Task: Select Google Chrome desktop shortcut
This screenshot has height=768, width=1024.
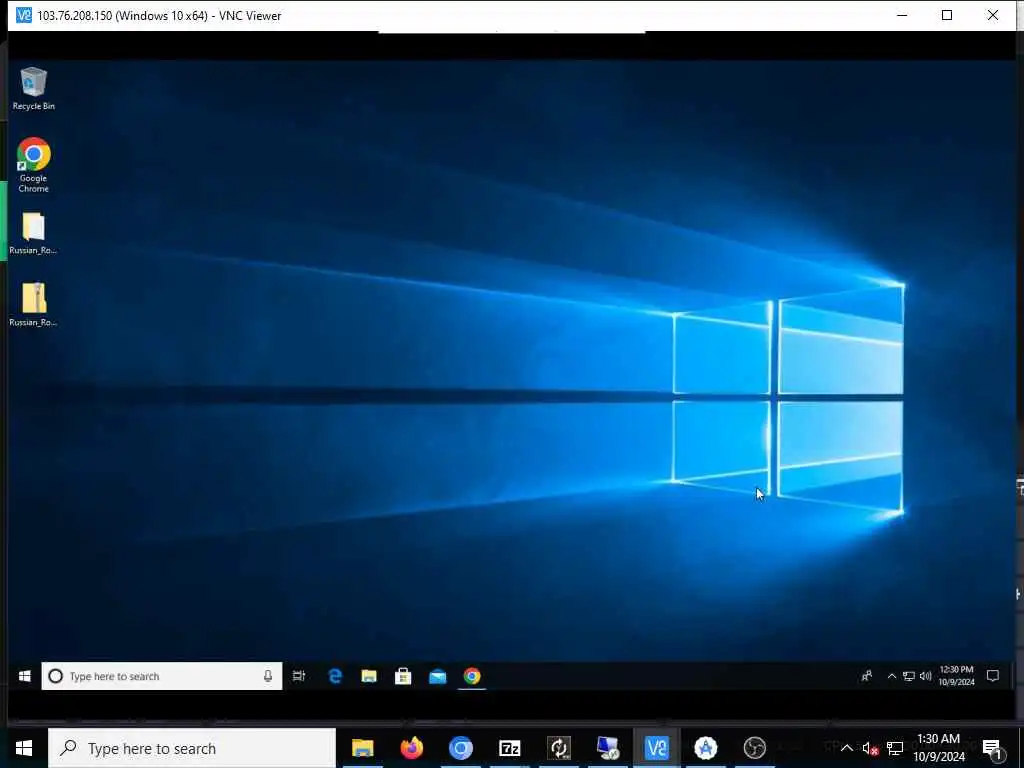Action: [33, 165]
